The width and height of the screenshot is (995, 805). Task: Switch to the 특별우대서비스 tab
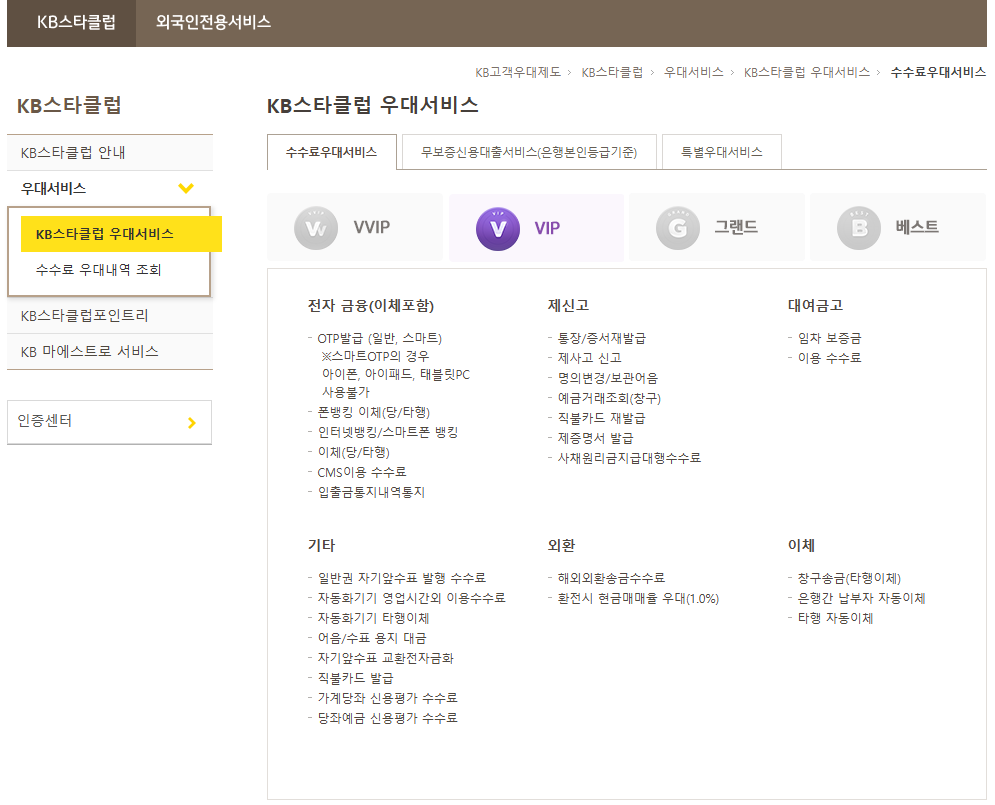click(x=722, y=152)
